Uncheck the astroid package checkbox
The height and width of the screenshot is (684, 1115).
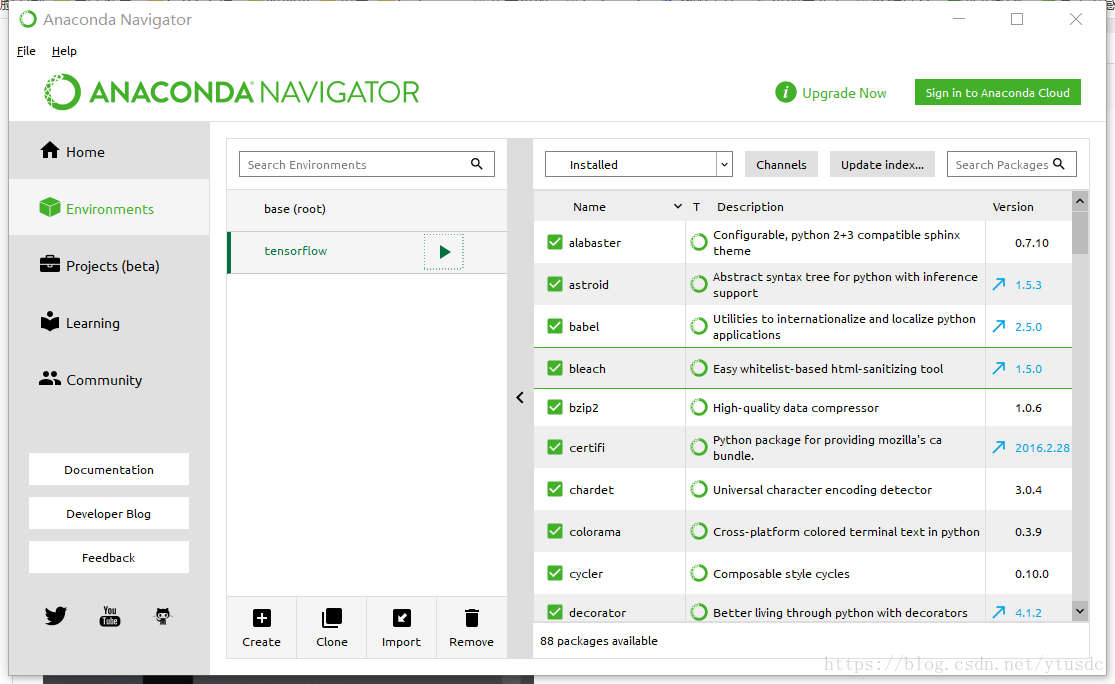point(555,284)
